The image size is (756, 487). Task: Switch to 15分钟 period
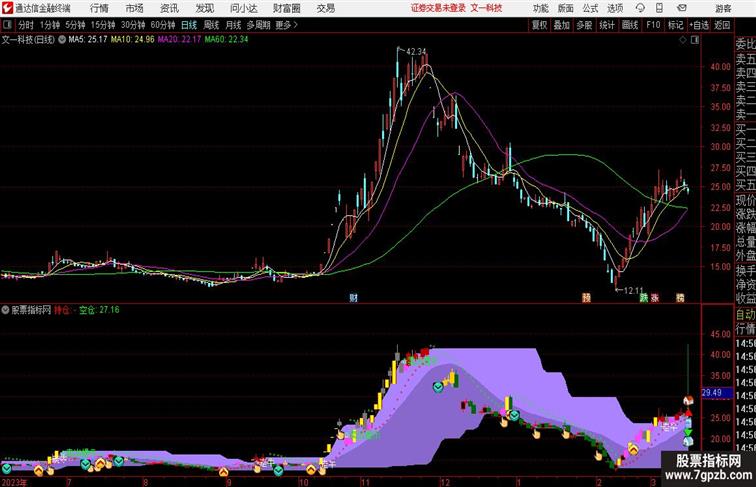(x=103, y=25)
